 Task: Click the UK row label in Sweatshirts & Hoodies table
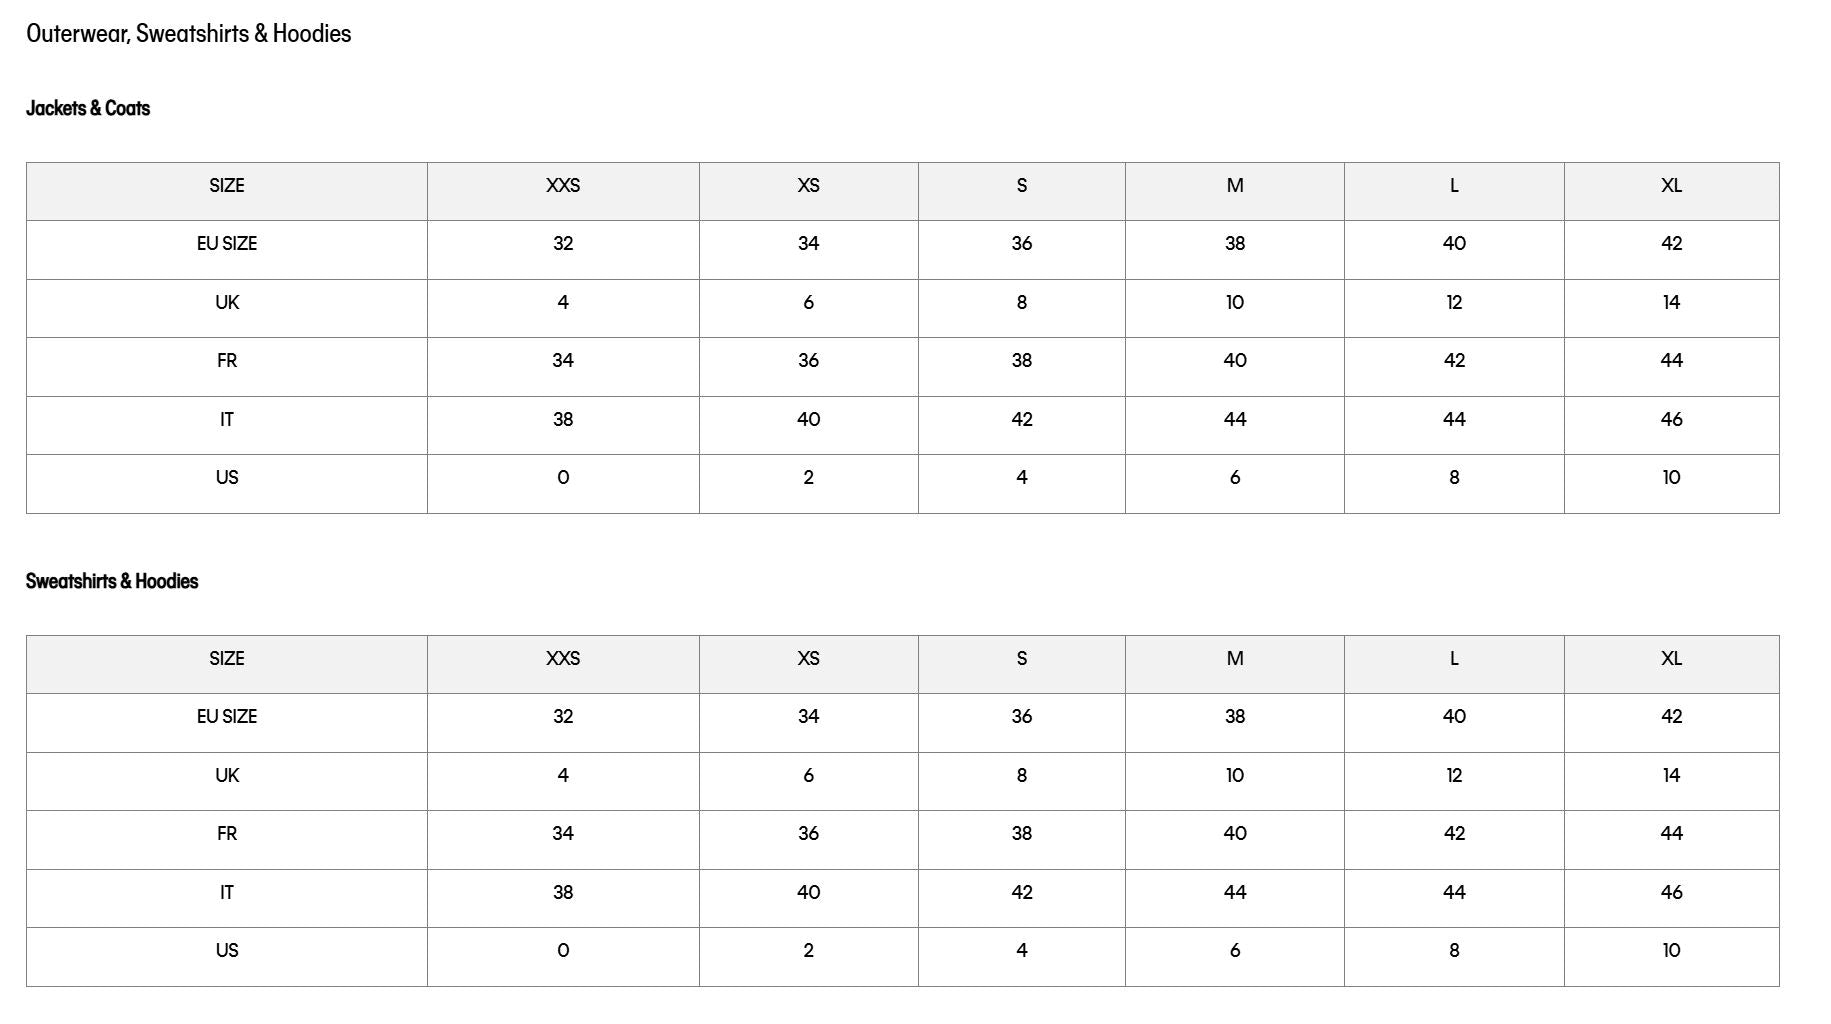pos(227,776)
